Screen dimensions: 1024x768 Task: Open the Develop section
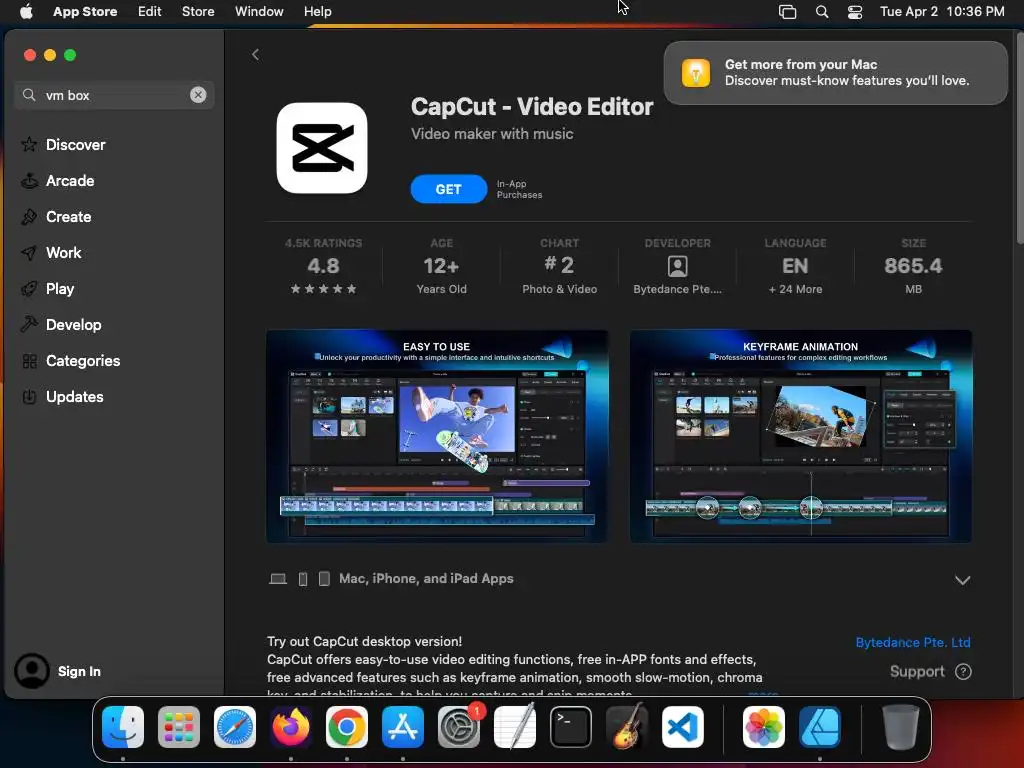point(73,325)
